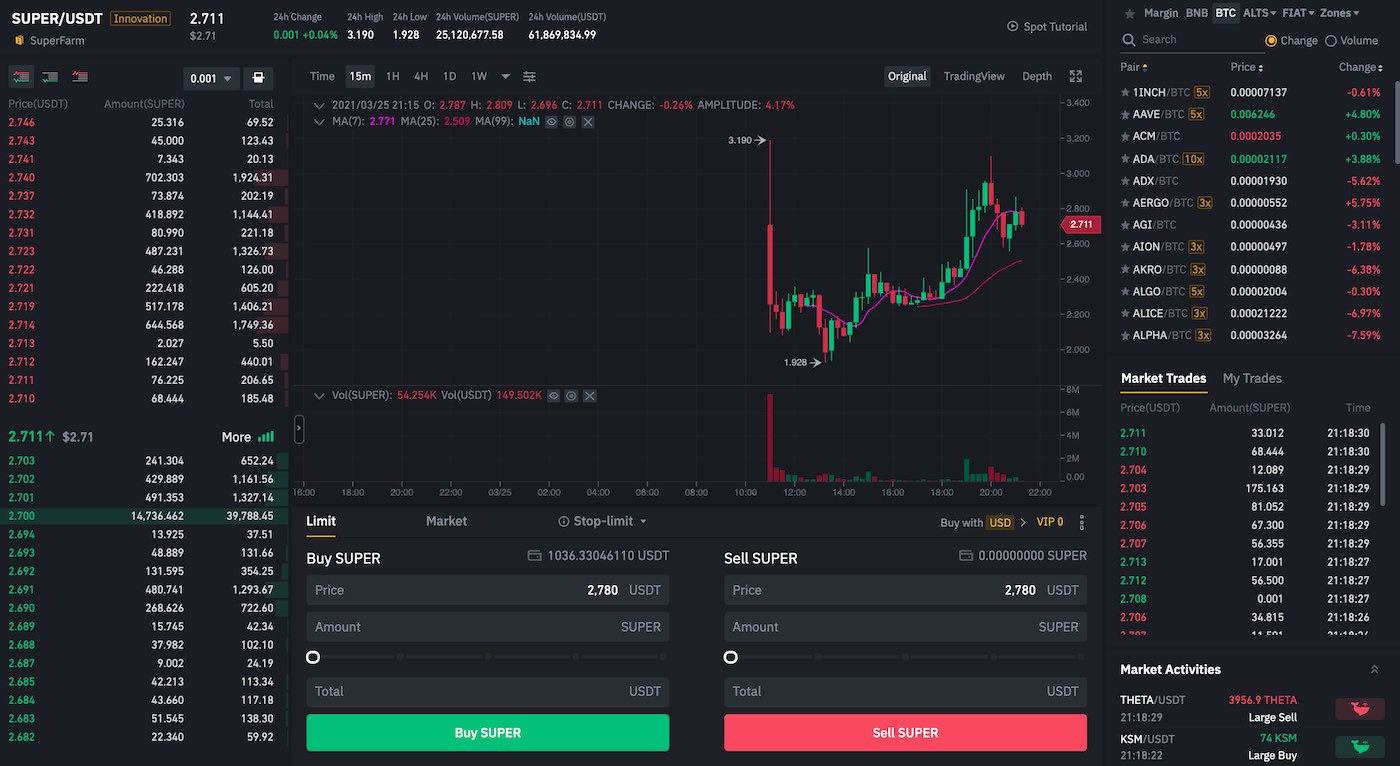The image size is (1400, 766).
Task: Open the Spot Tutorial link
Action: 1046,27
